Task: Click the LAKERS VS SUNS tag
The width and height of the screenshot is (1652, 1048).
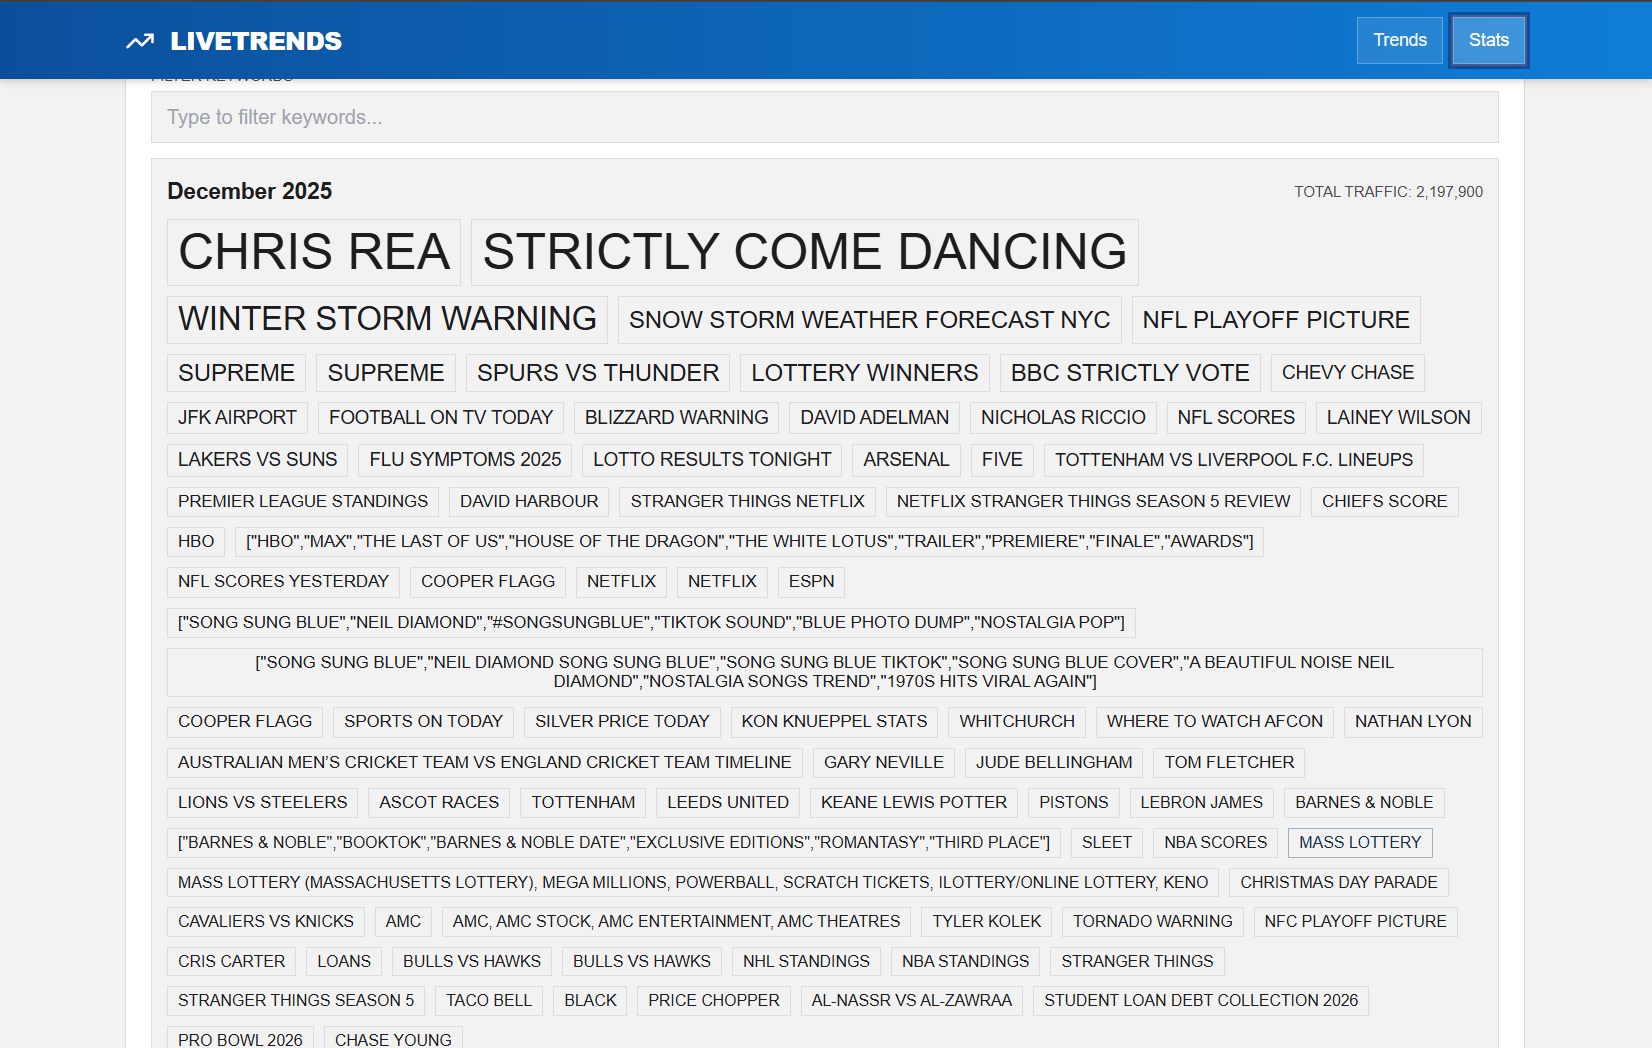Action: pyautogui.click(x=257, y=460)
